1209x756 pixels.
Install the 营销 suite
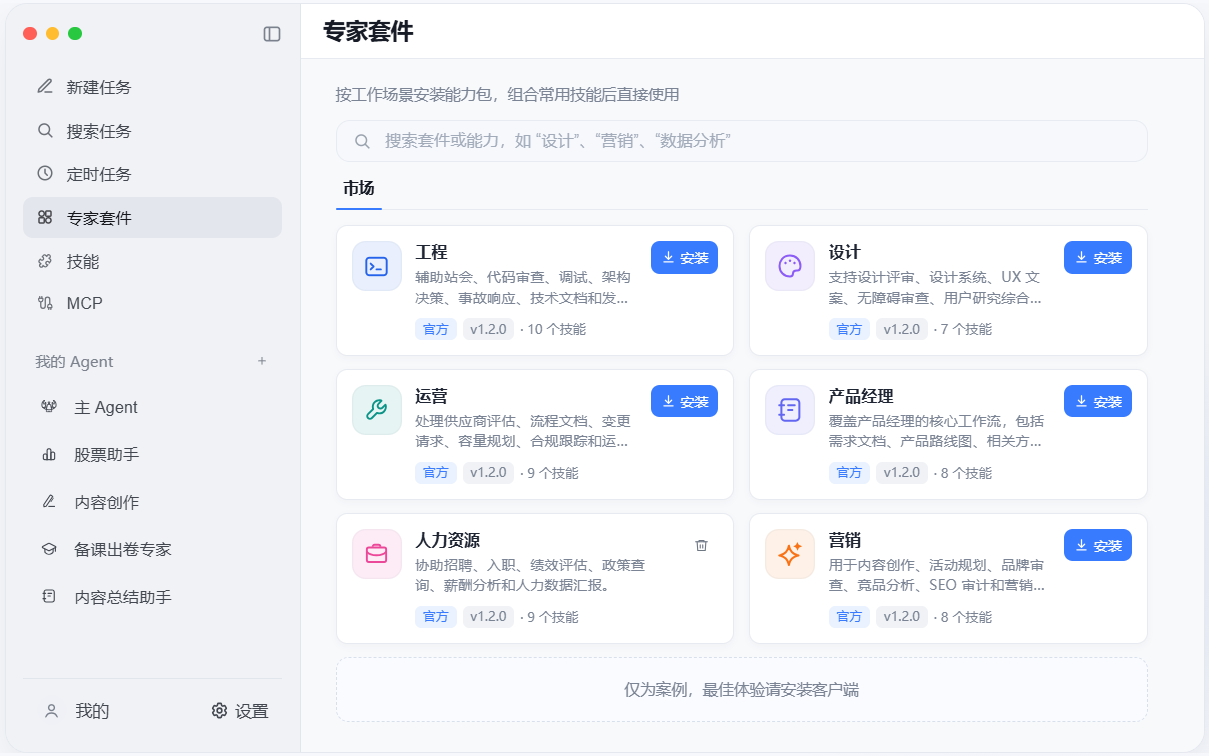click(1098, 545)
